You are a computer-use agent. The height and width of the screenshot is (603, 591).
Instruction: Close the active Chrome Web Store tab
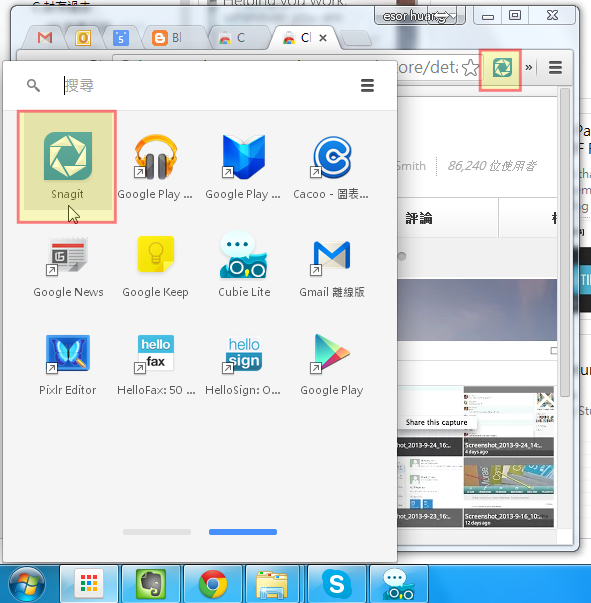(323, 38)
